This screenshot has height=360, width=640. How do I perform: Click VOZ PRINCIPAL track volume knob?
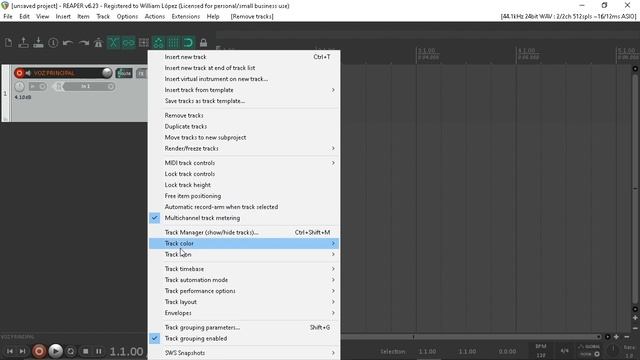107,73
